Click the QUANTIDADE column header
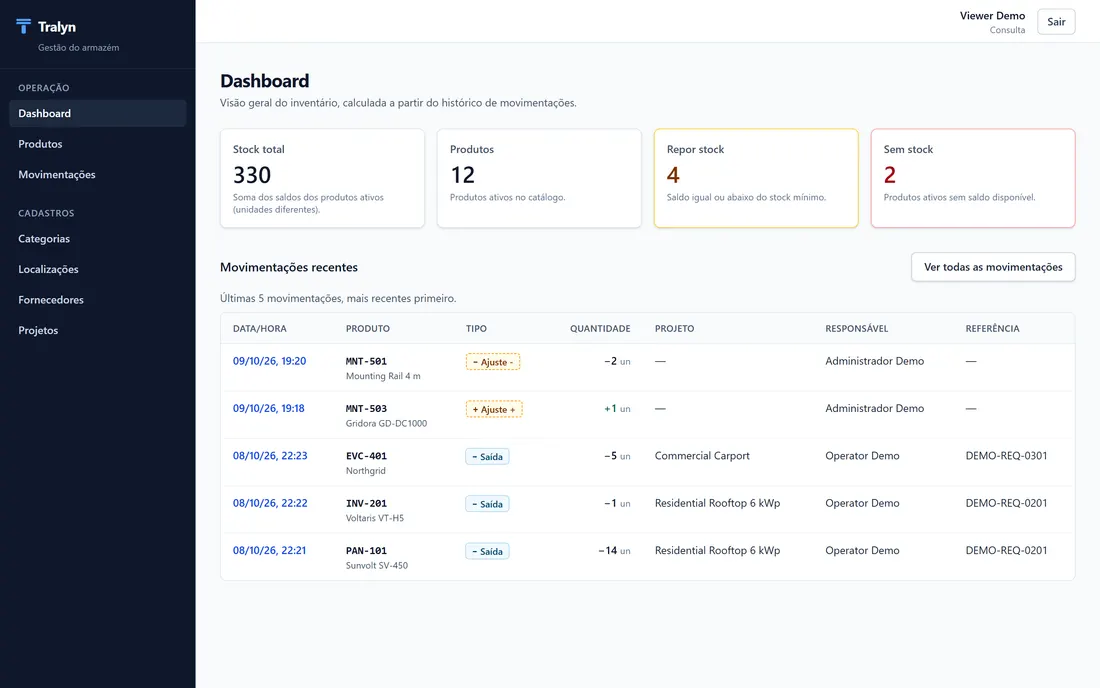 coord(600,328)
